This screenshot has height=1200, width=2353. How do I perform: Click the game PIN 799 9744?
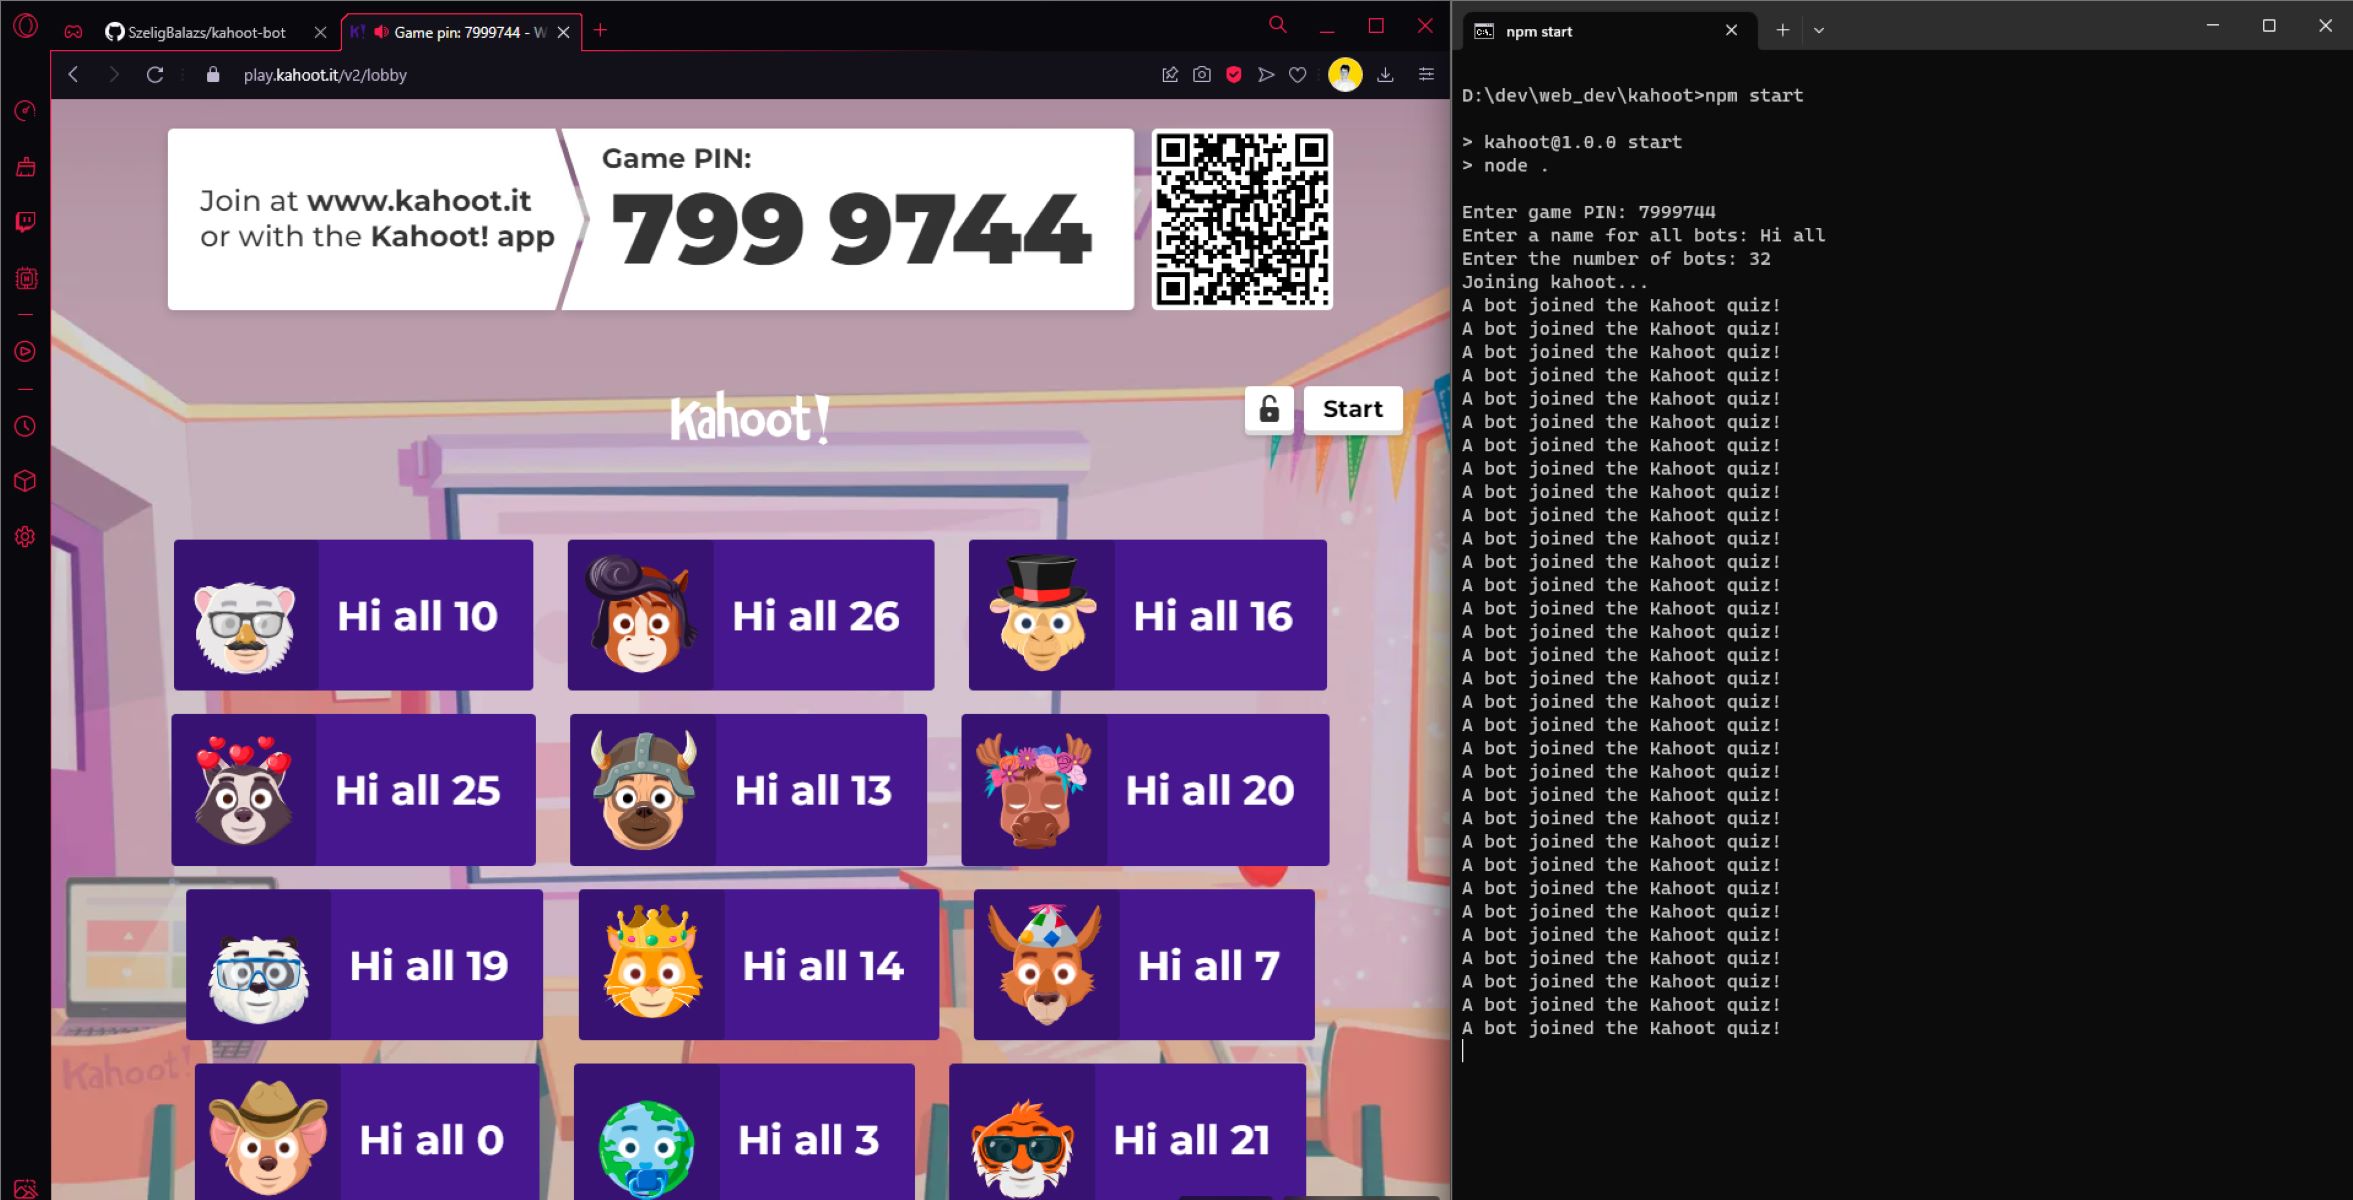[x=851, y=228]
